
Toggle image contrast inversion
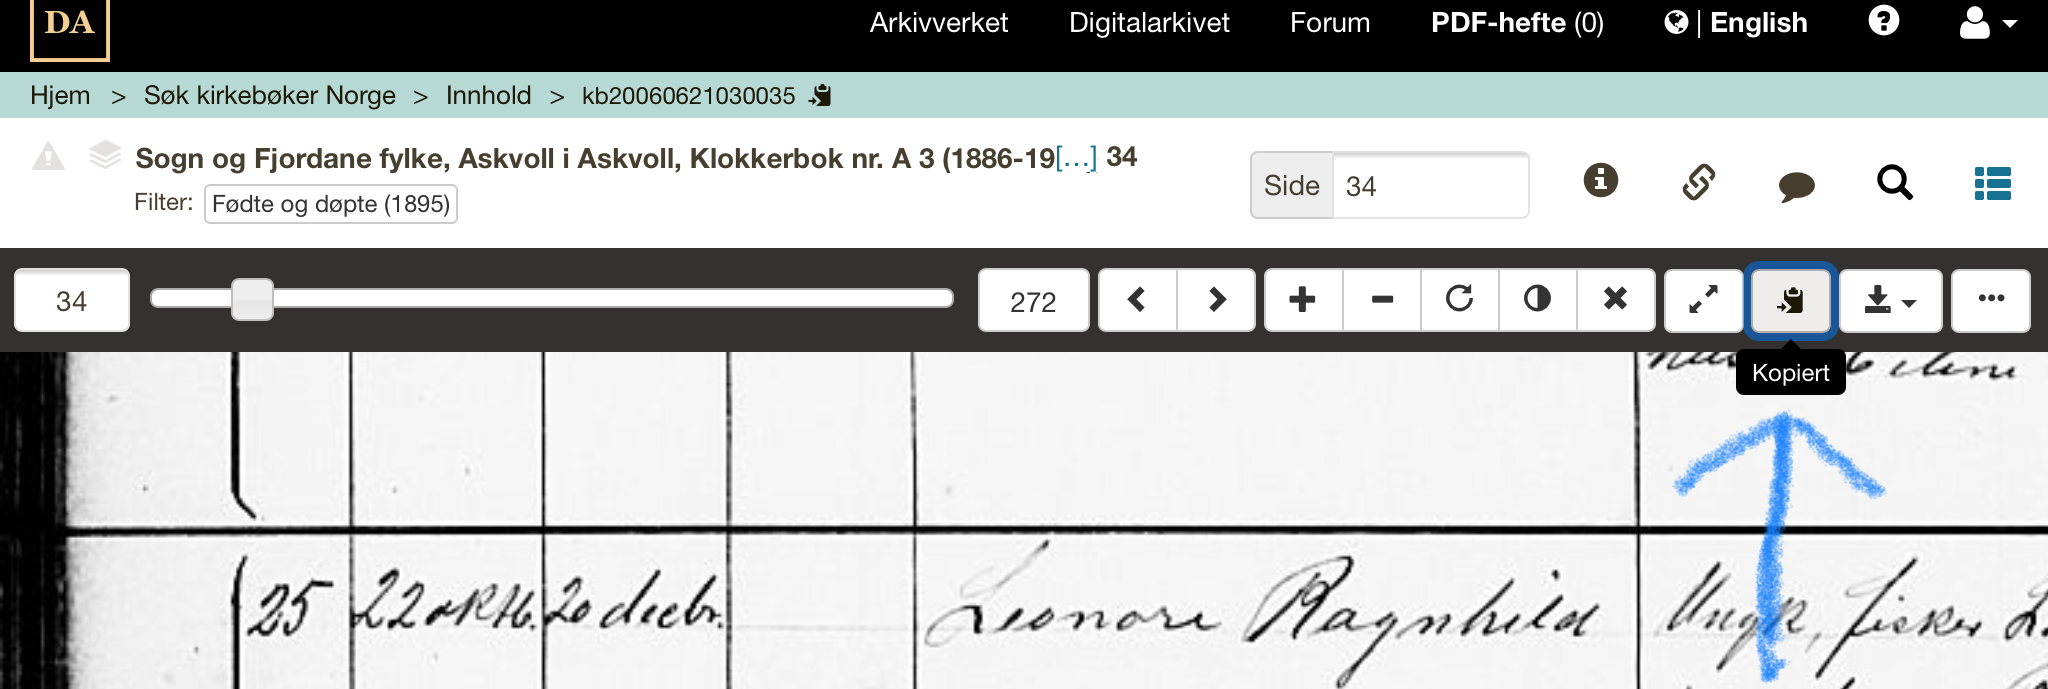click(1538, 300)
